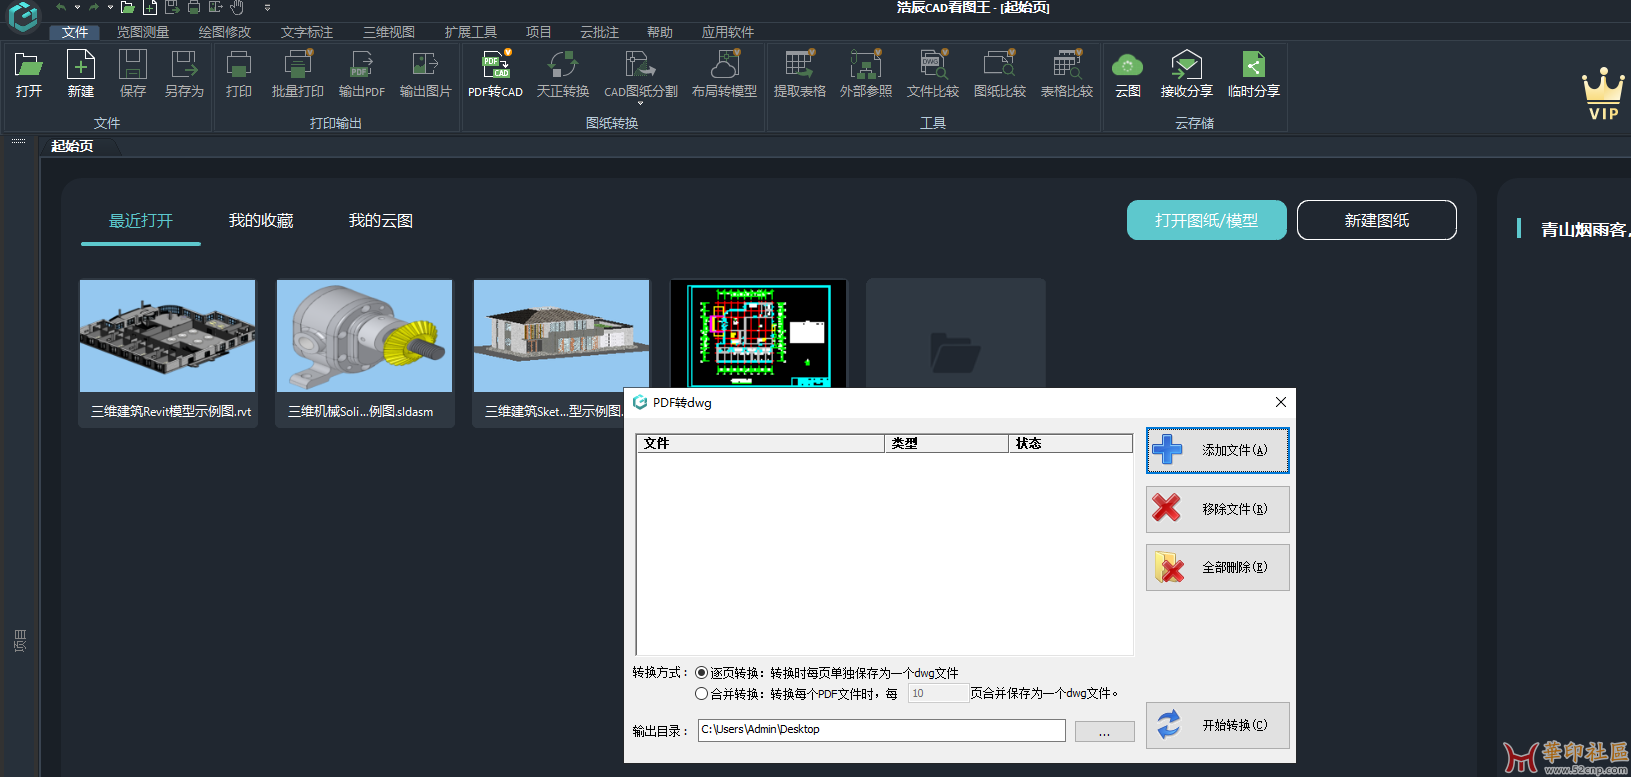Switch to 我的收藏 favorites tab
The height and width of the screenshot is (777, 1631).
(x=261, y=221)
